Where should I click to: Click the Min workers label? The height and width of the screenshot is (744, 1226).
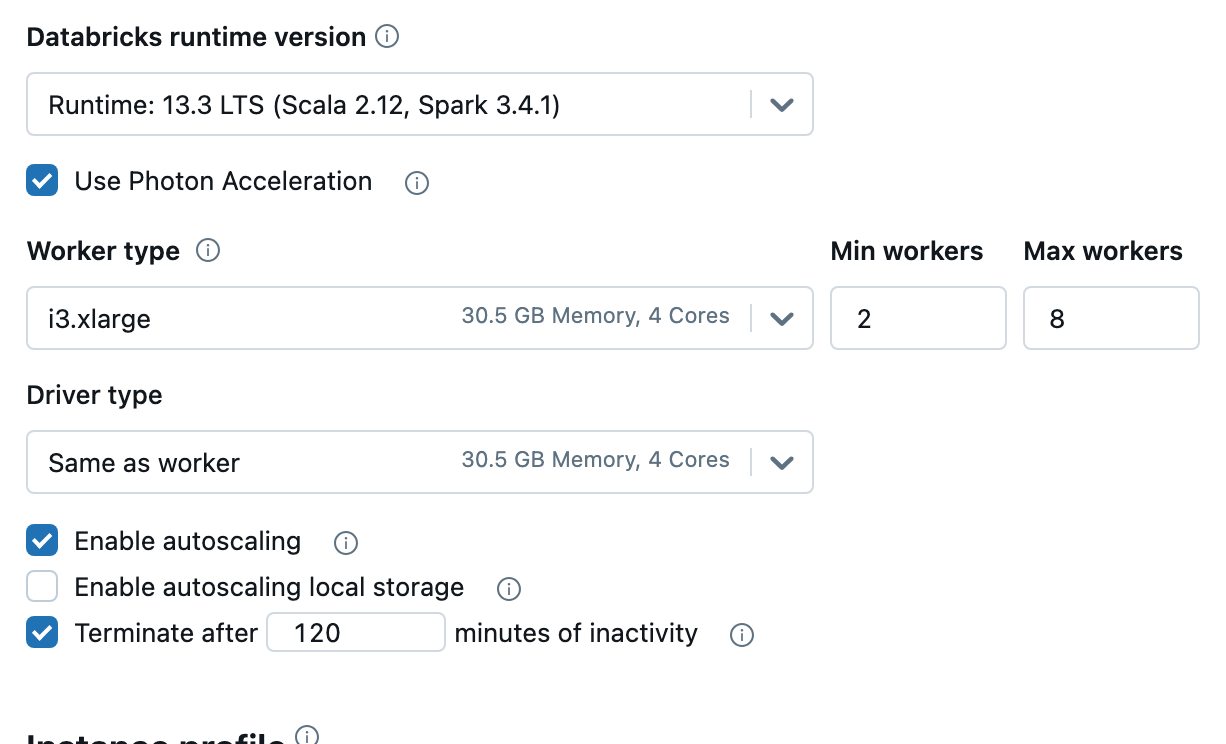click(907, 251)
